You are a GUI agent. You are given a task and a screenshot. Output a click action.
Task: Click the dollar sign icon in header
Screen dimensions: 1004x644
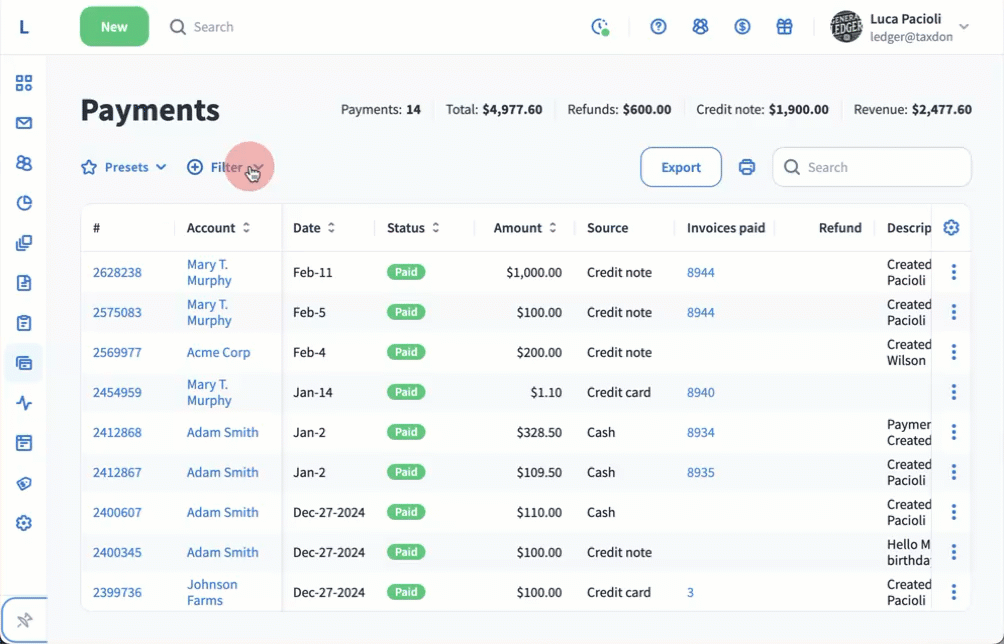[742, 27]
